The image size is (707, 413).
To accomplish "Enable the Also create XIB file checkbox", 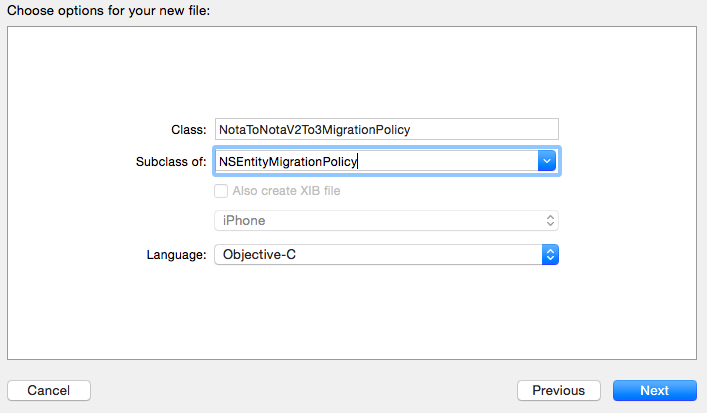I will tap(221, 191).
